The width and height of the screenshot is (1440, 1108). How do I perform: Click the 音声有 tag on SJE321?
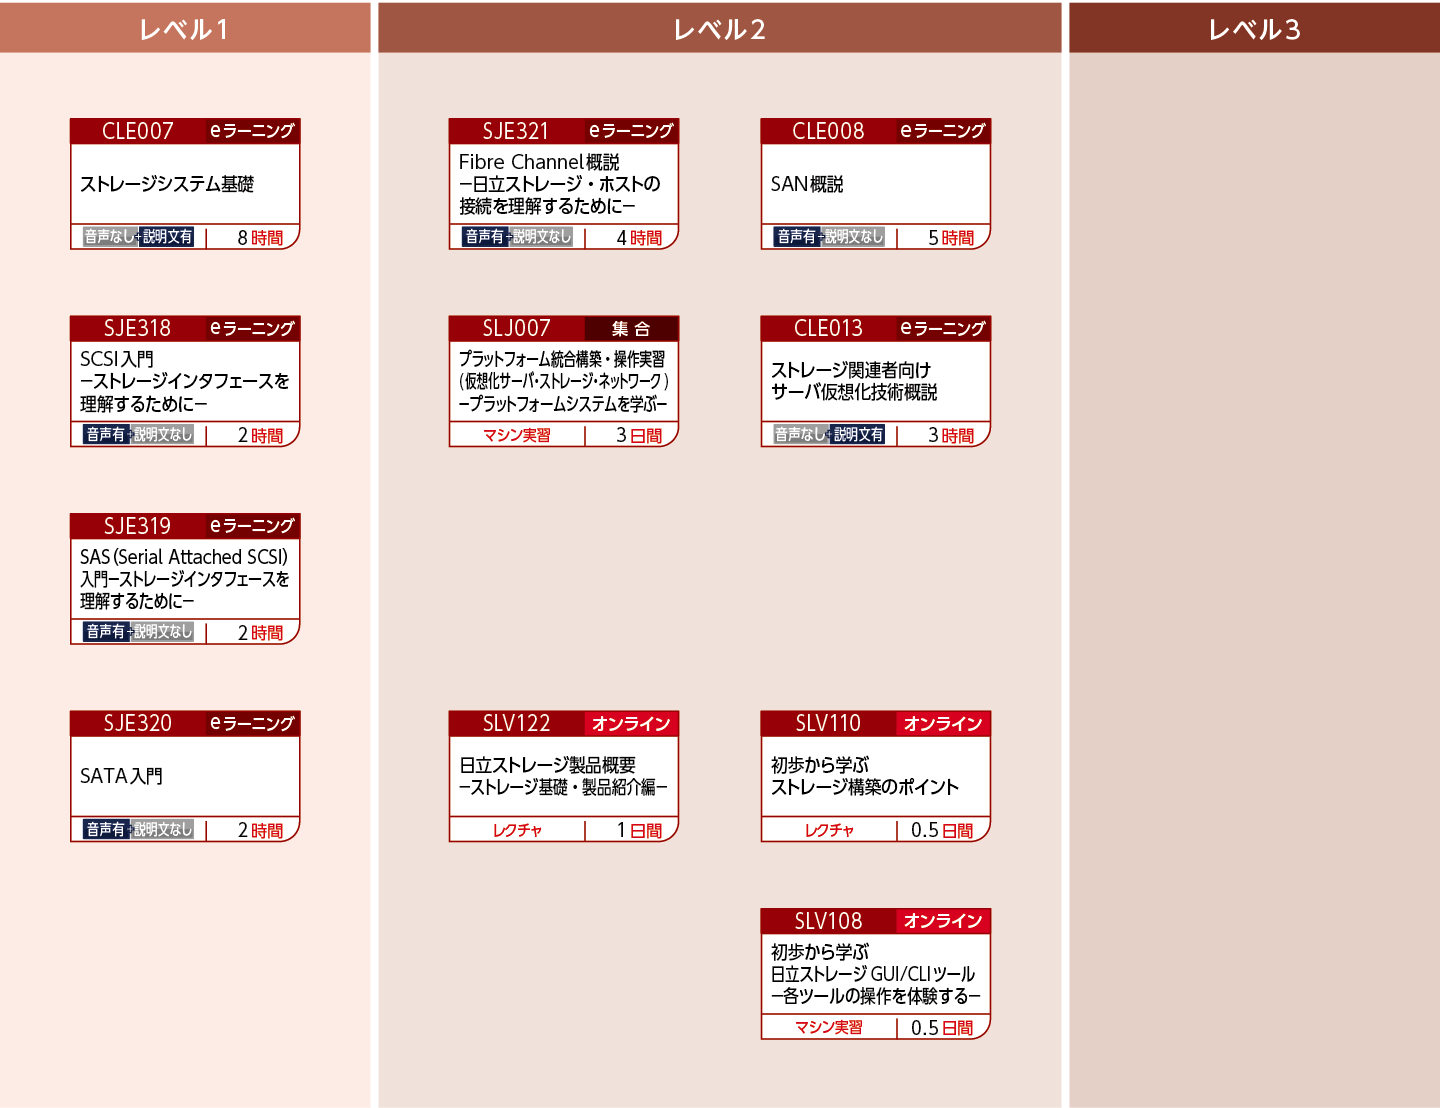[x=485, y=237]
